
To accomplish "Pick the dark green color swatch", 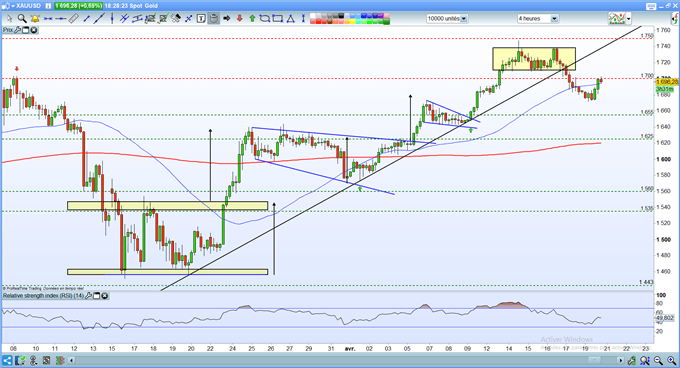I will 386,21.
